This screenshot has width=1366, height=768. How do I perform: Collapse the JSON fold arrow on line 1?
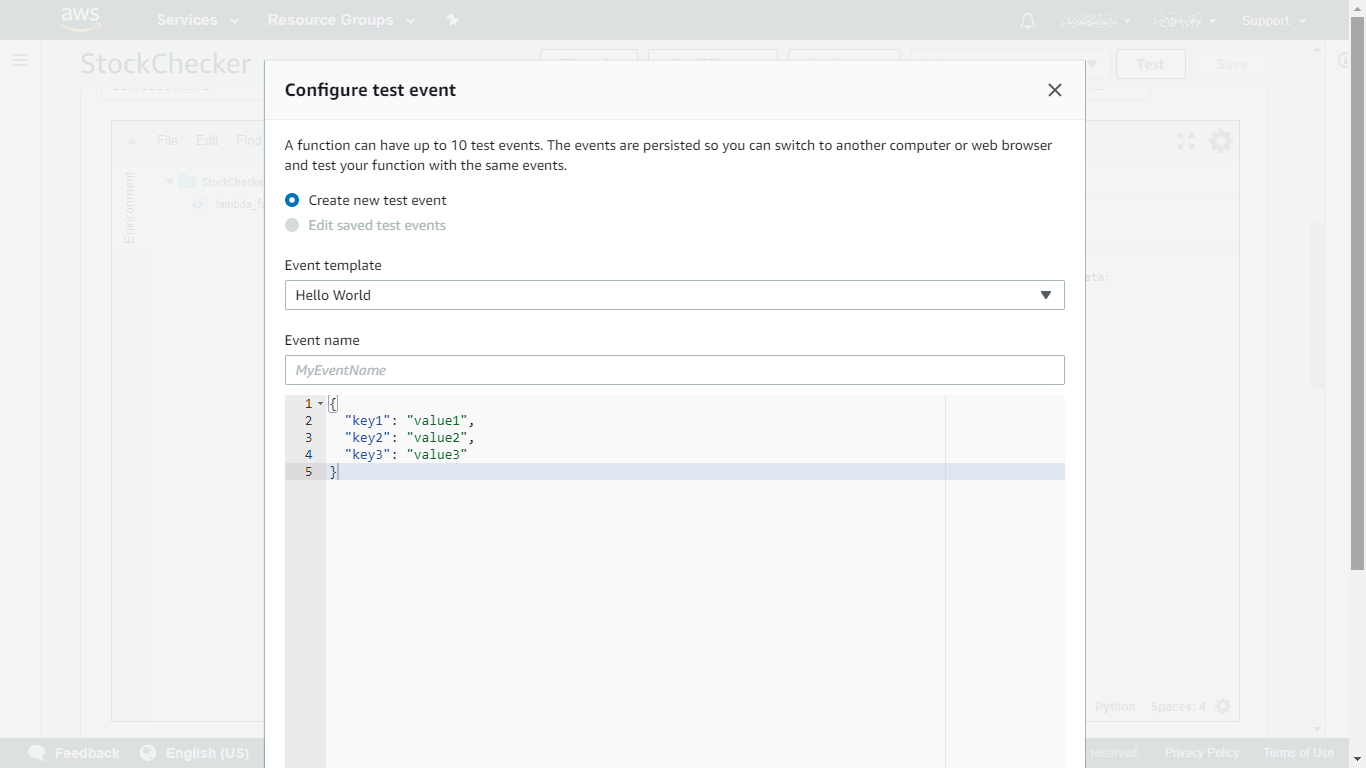tap(320, 404)
